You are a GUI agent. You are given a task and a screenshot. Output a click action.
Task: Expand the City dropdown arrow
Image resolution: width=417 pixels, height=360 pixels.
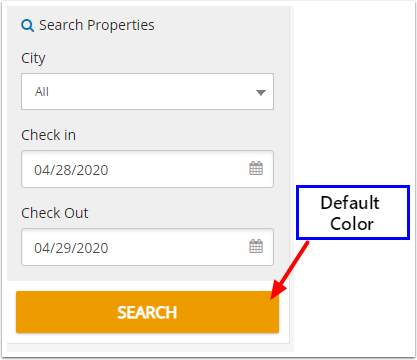click(x=261, y=92)
